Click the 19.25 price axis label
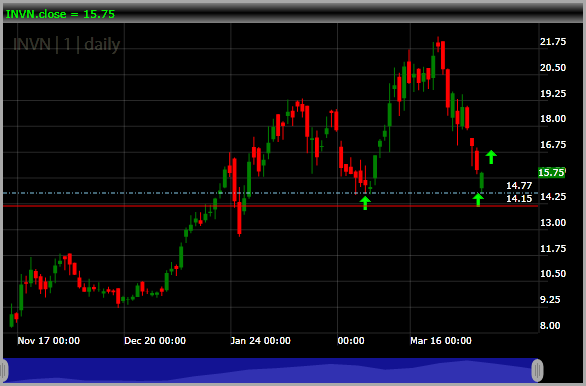 point(553,93)
